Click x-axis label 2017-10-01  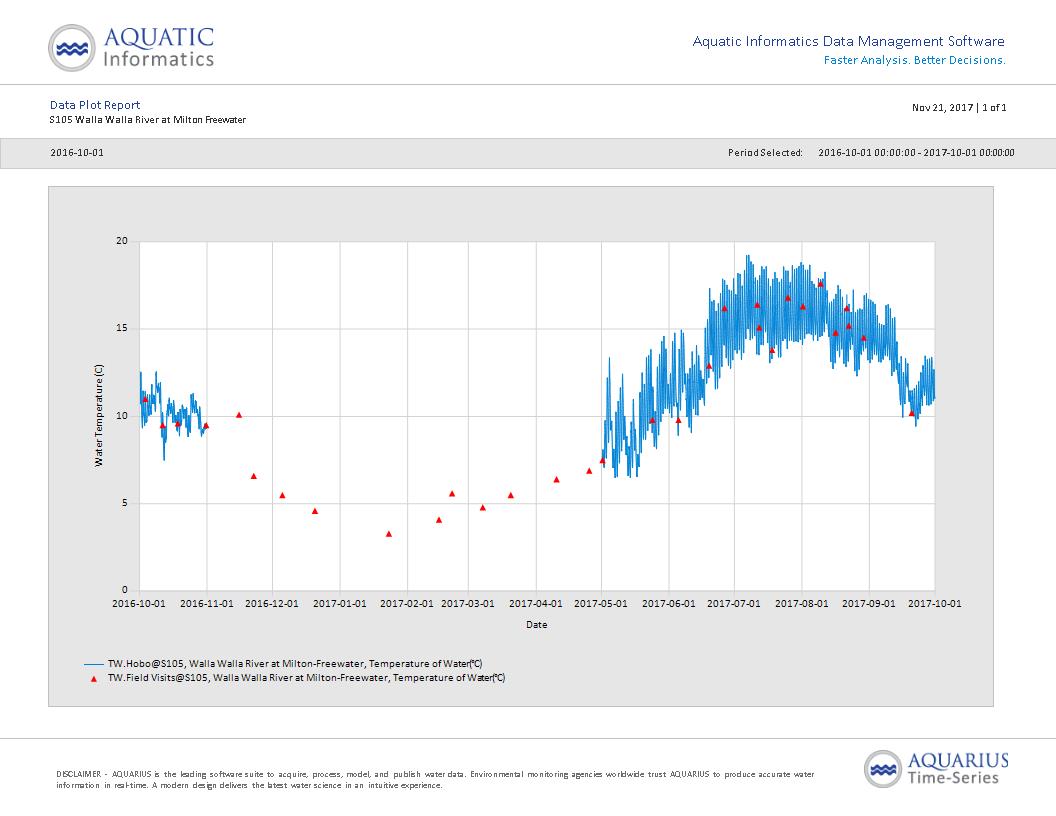935,603
